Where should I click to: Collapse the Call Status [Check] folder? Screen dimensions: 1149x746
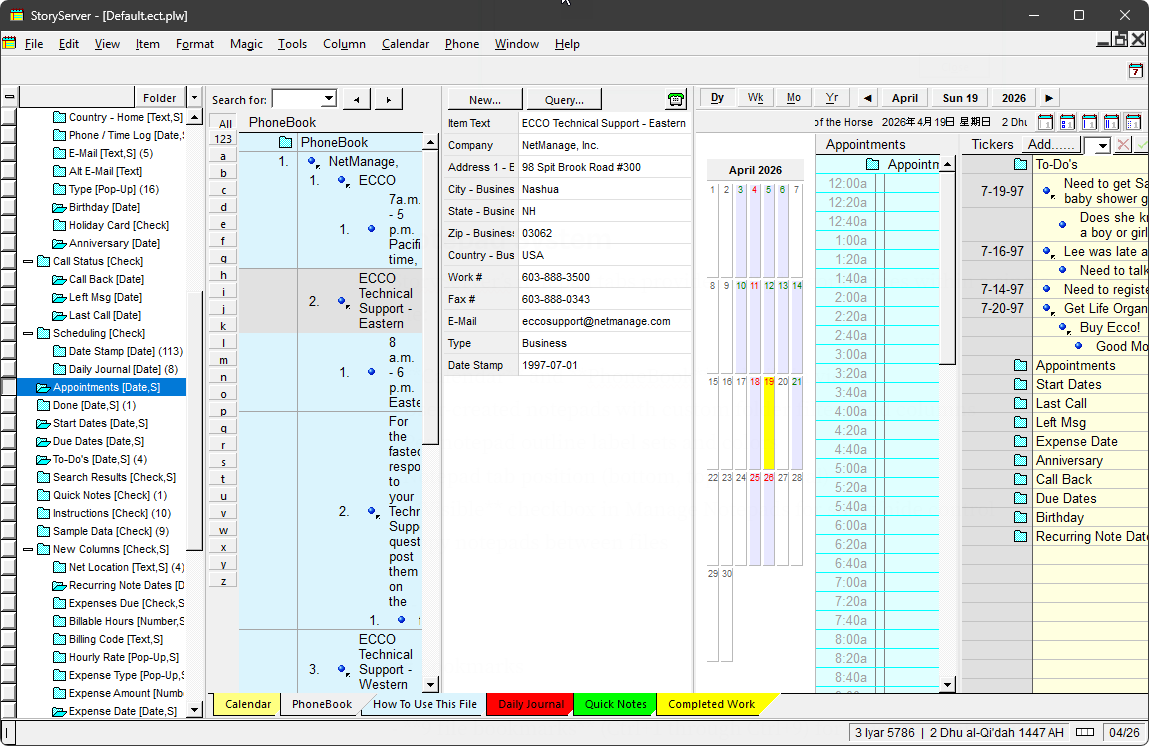28,262
